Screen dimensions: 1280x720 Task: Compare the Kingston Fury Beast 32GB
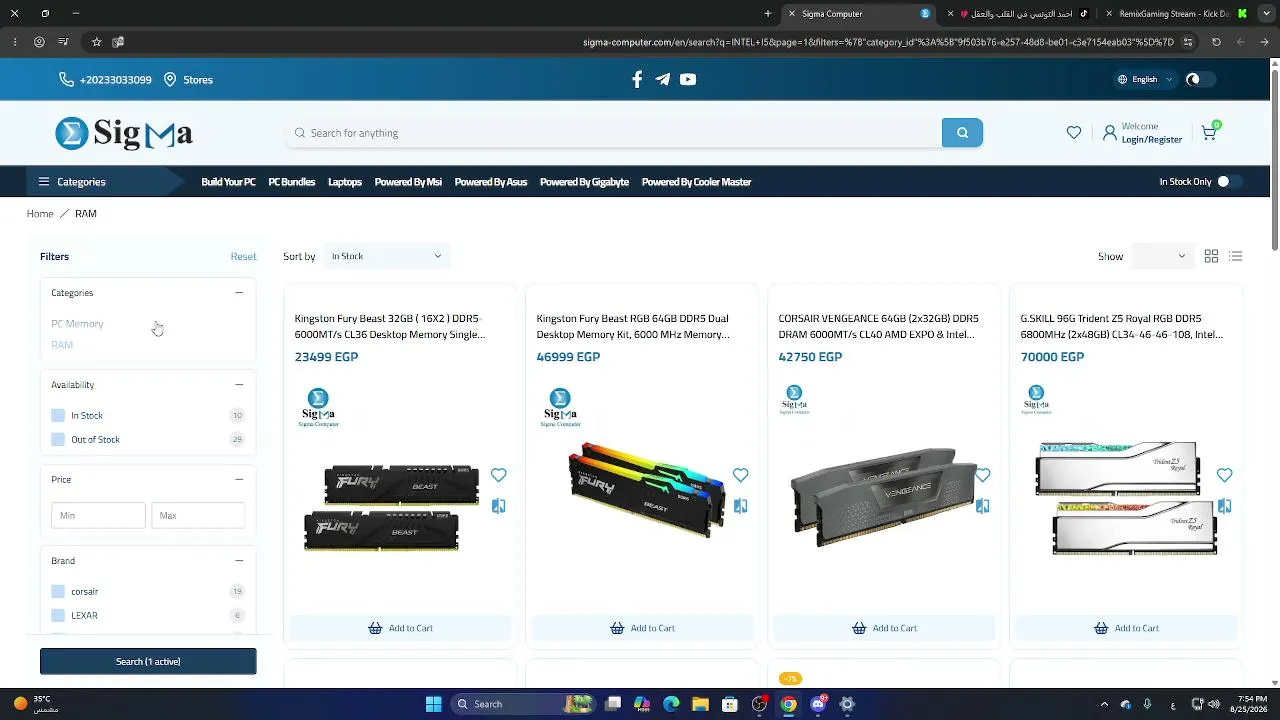[498, 506]
